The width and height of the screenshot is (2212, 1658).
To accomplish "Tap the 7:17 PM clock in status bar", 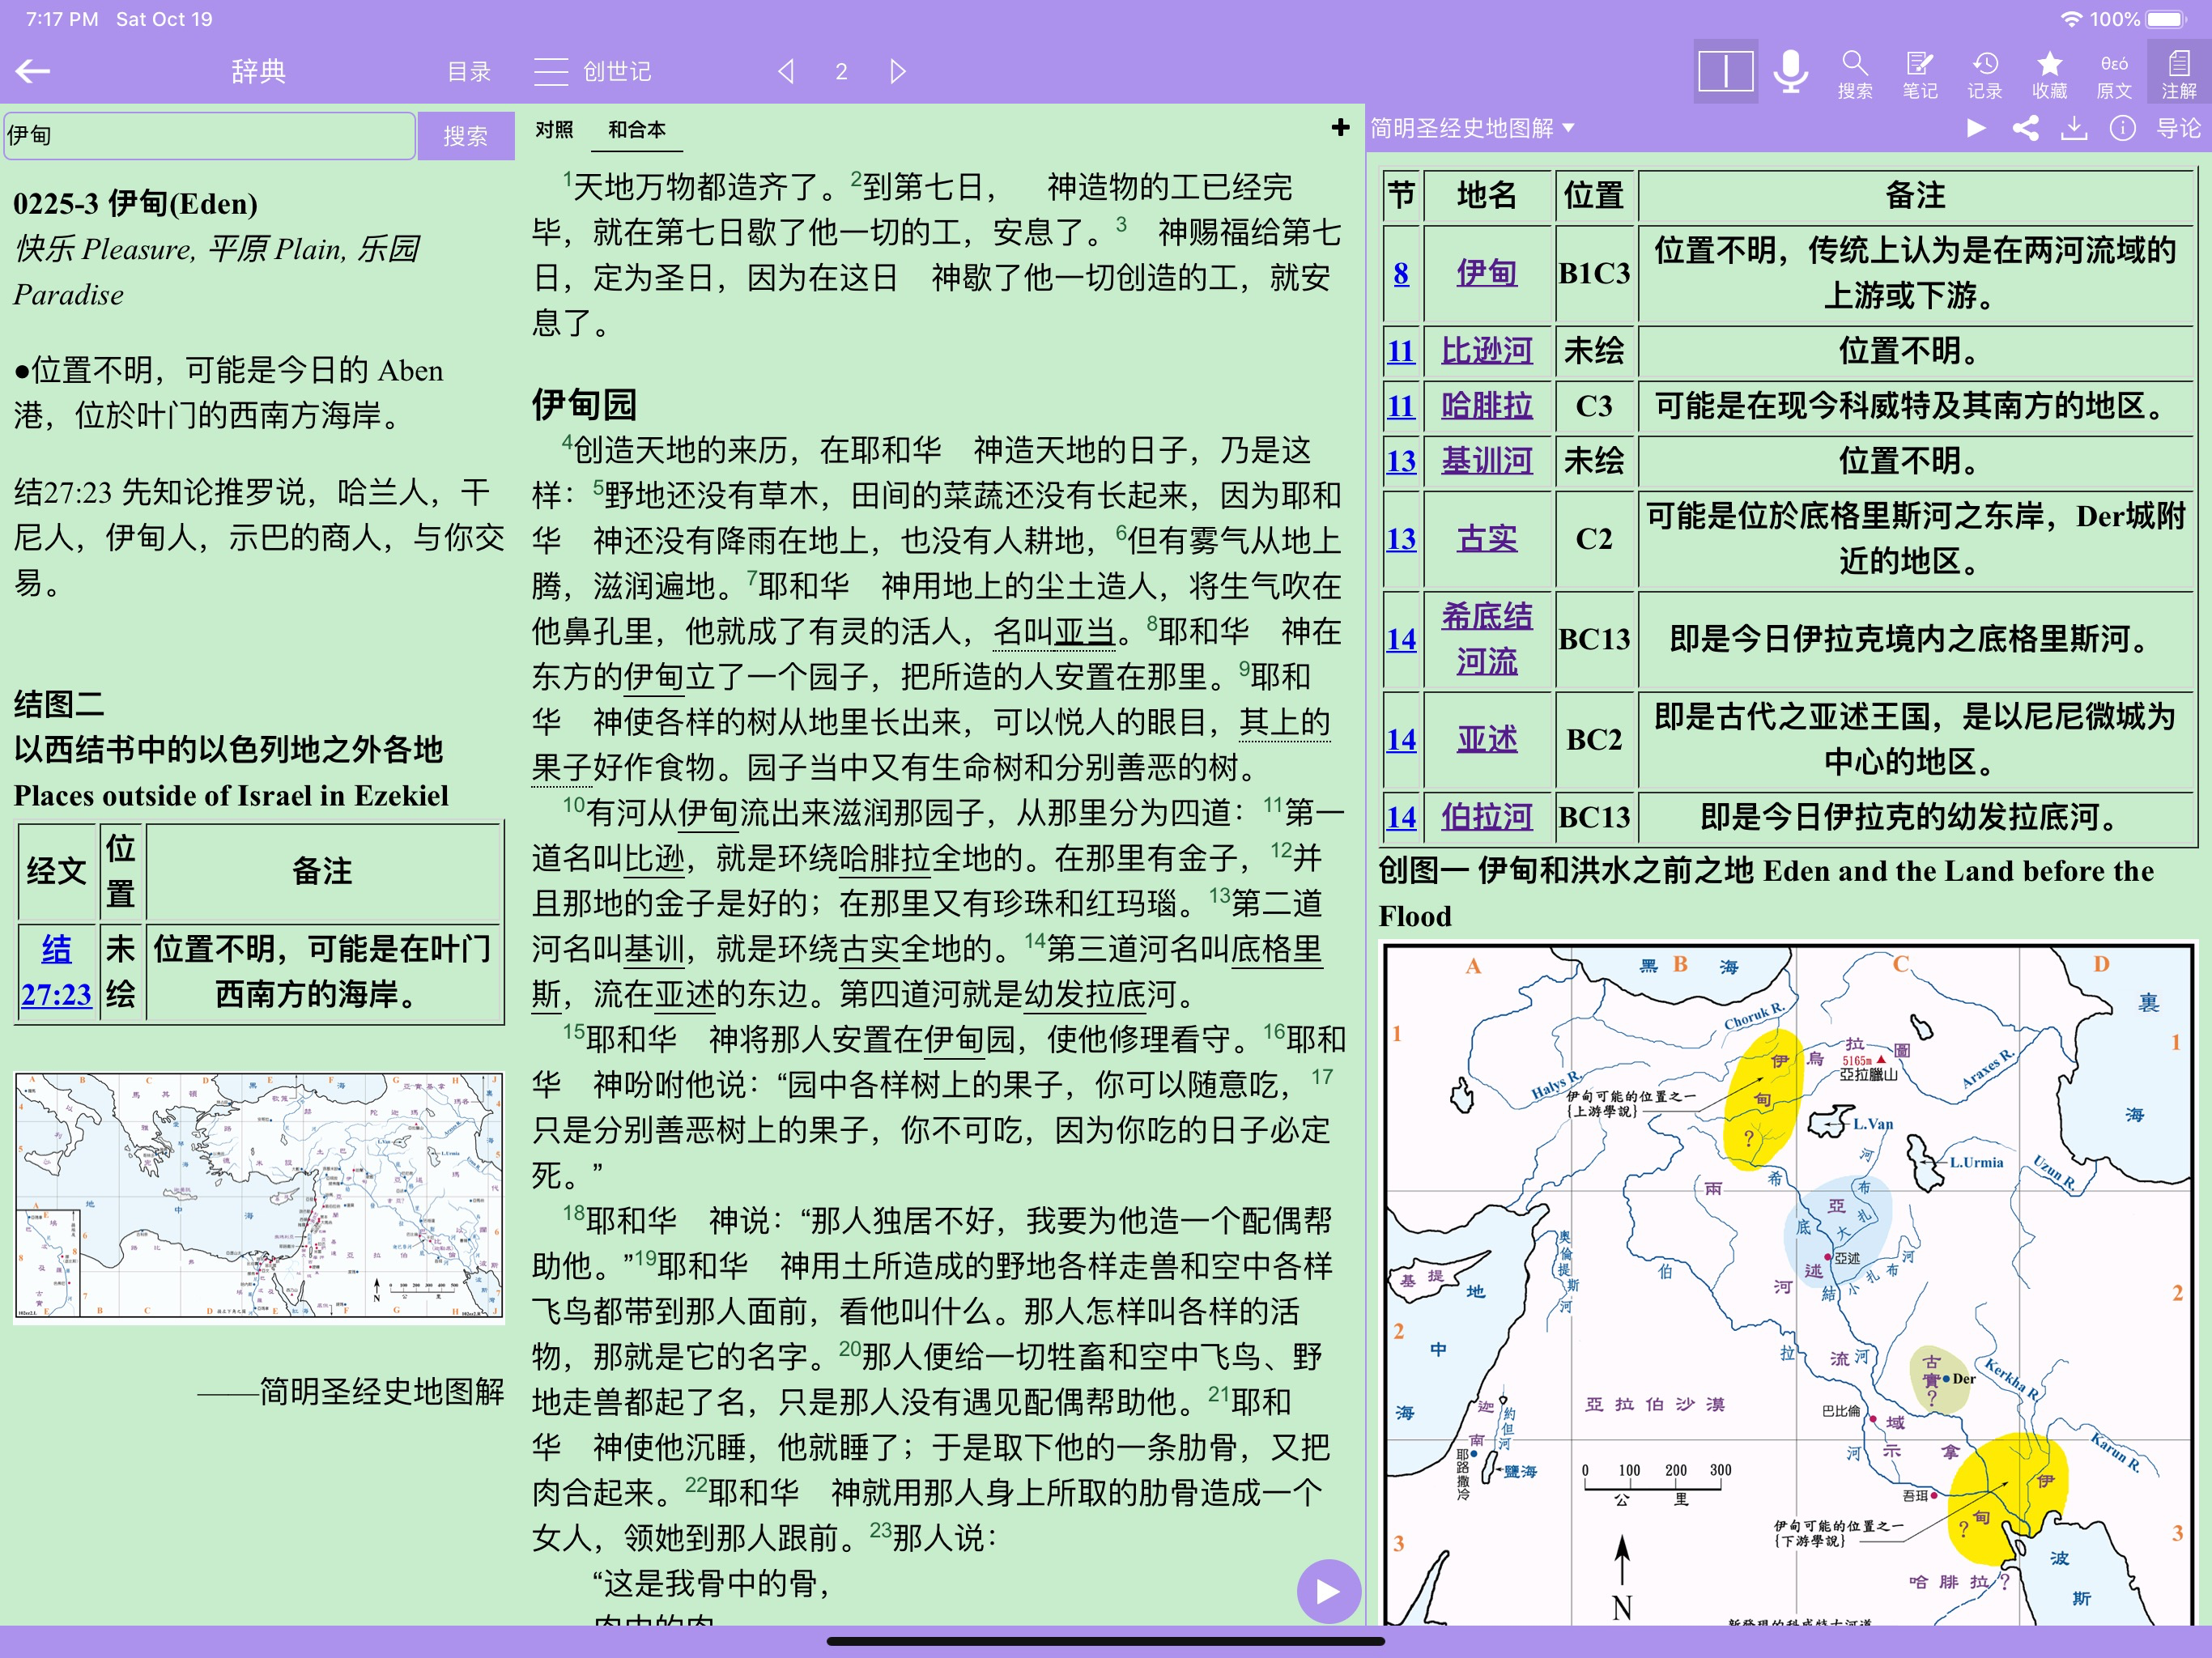I will click(x=61, y=19).
